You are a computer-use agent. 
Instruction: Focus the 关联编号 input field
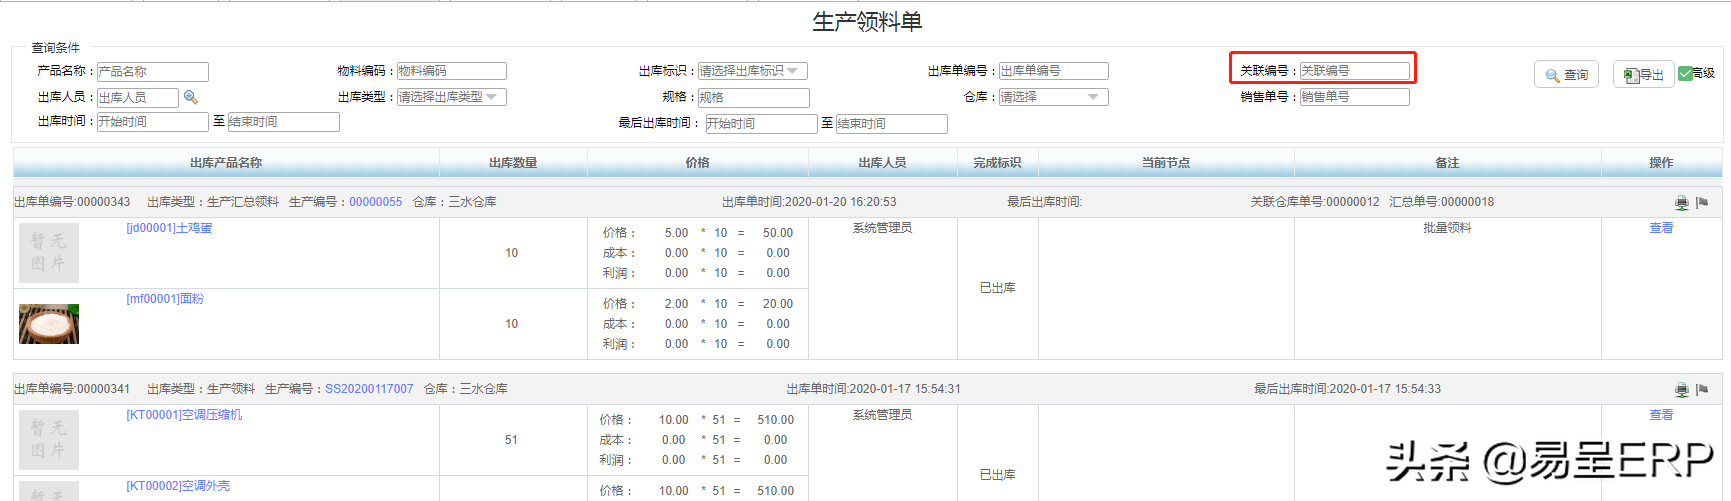pyautogui.click(x=1354, y=71)
